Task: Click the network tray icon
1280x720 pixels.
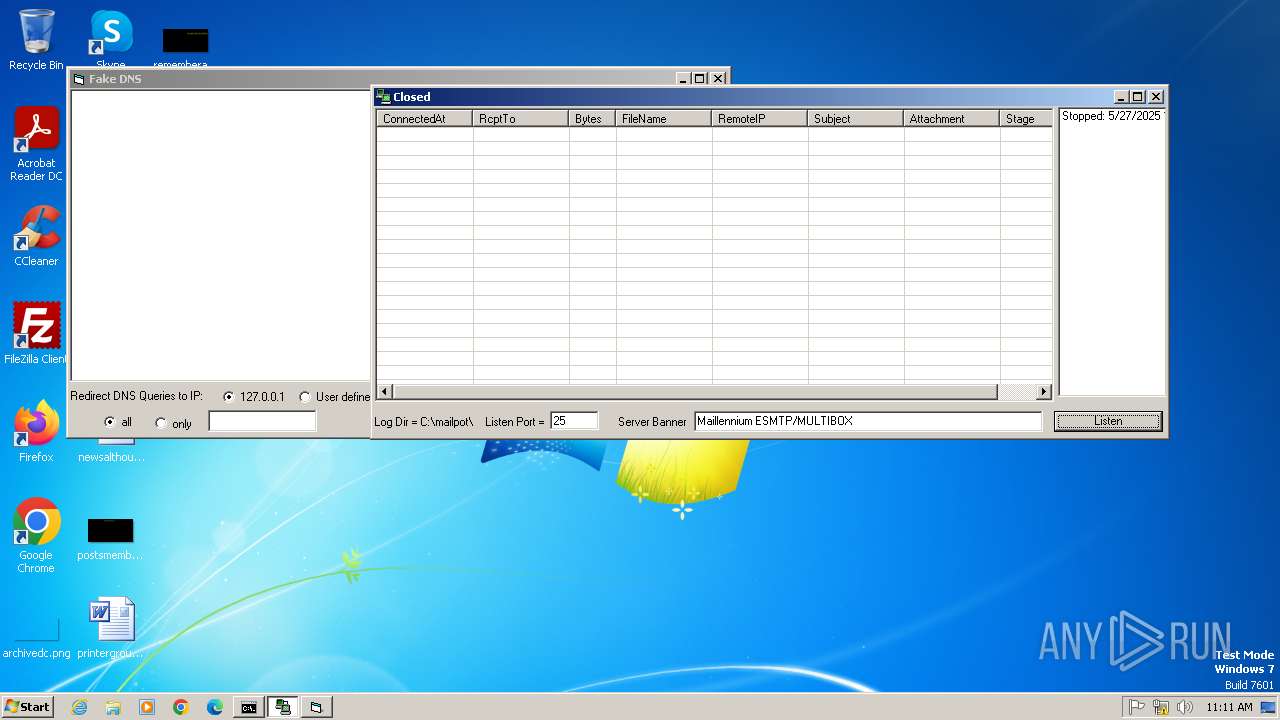Action: click(x=1161, y=707)
